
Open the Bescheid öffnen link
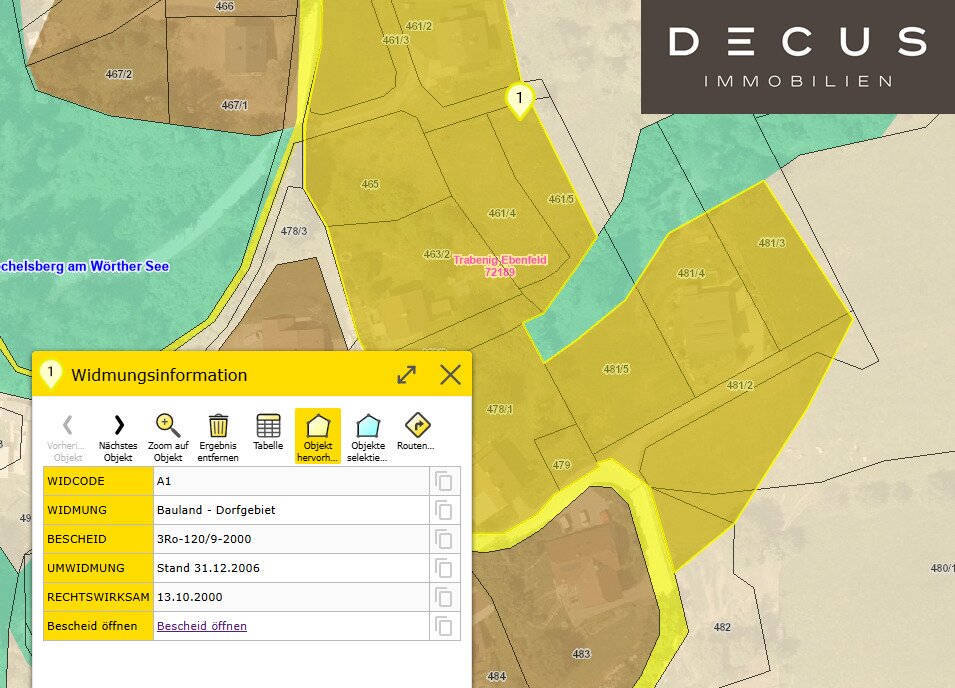(202, 626)
